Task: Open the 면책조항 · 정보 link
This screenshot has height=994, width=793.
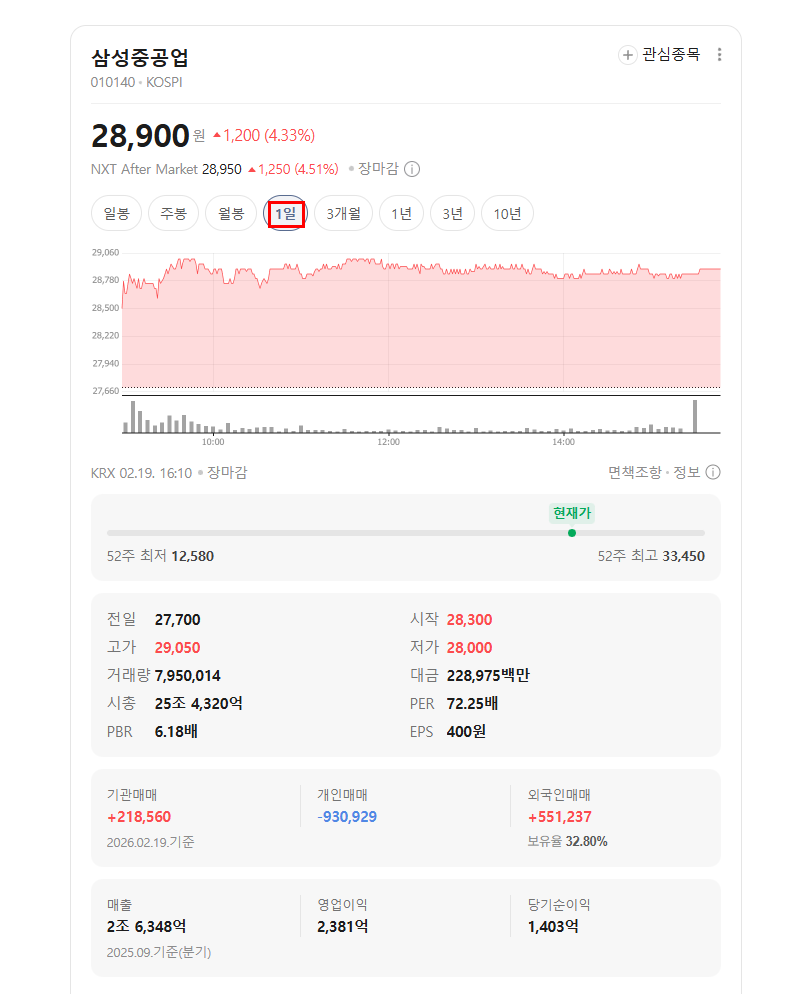Action: pos(654,472)
